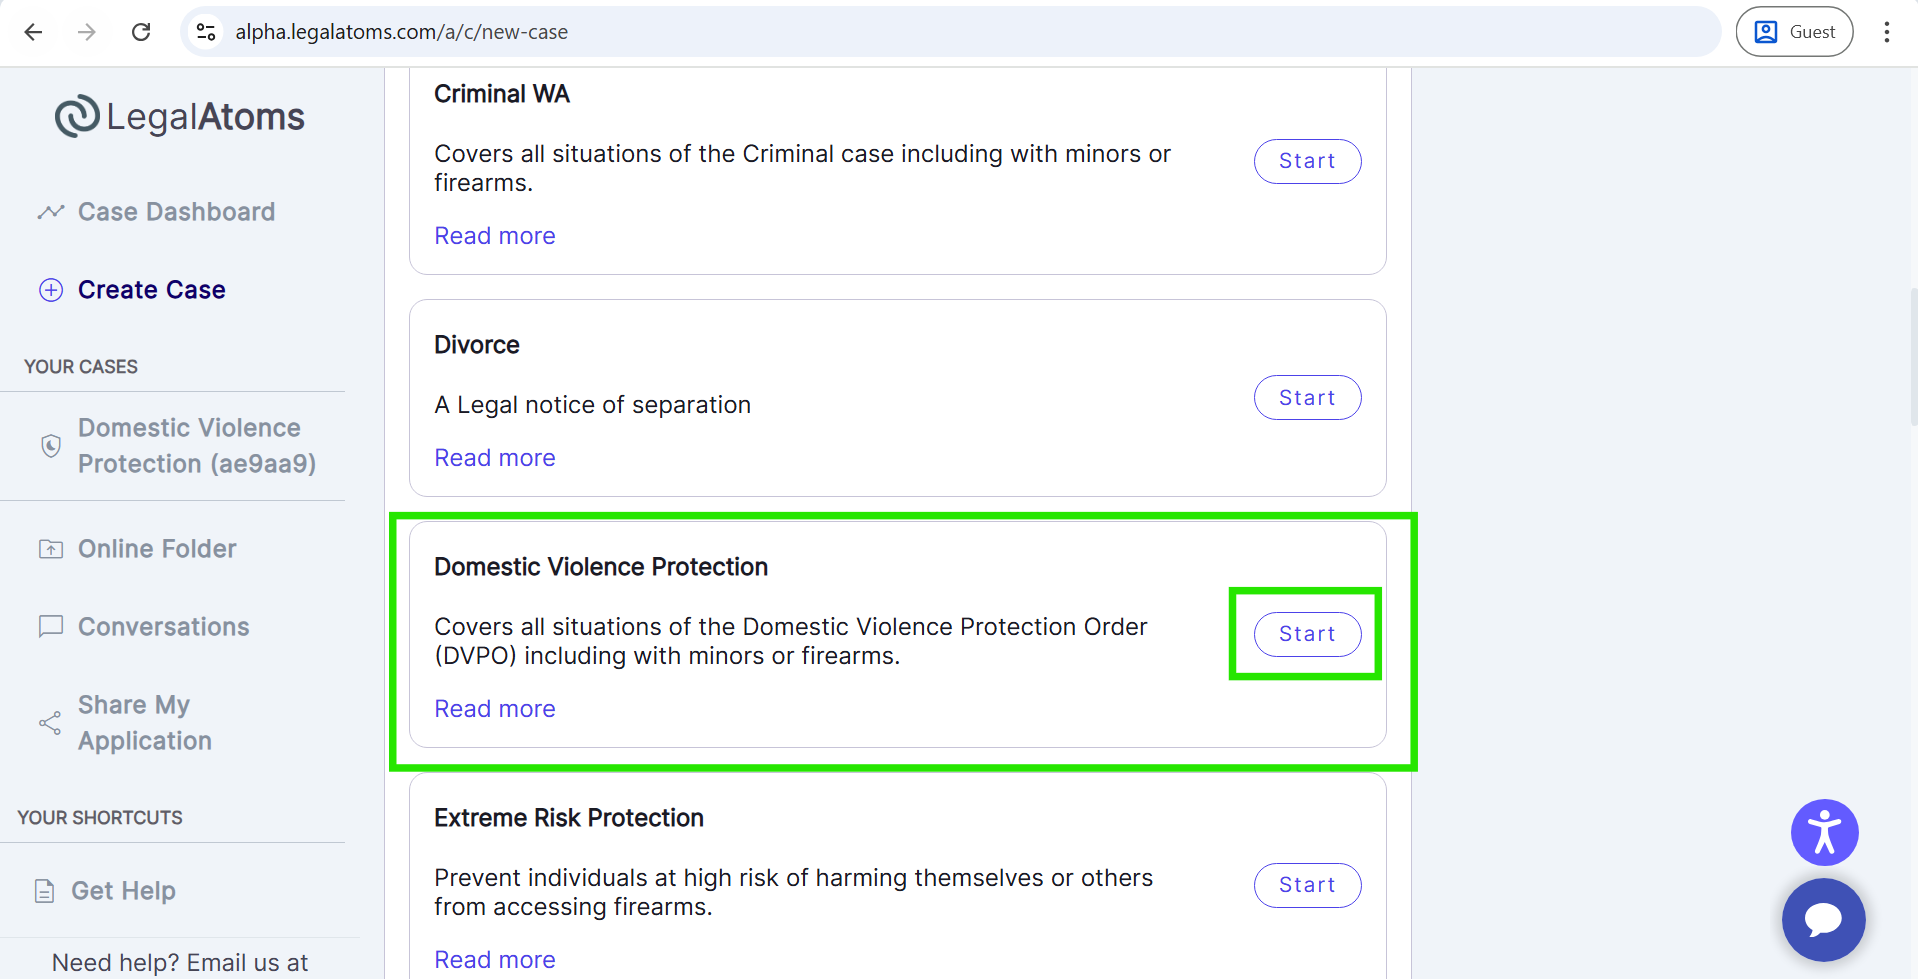Open the chat bubble widget
The image size is (1918, 979).
1823,919
